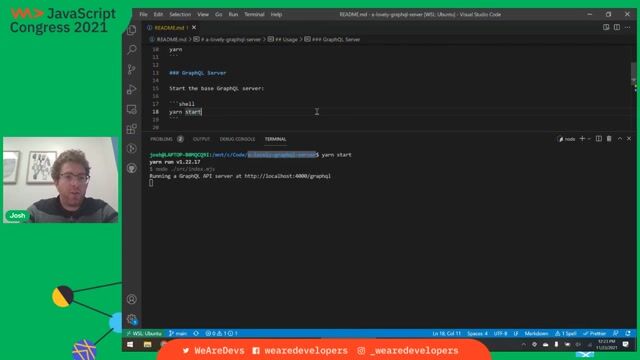Open the Extensions view

point(132,129)
